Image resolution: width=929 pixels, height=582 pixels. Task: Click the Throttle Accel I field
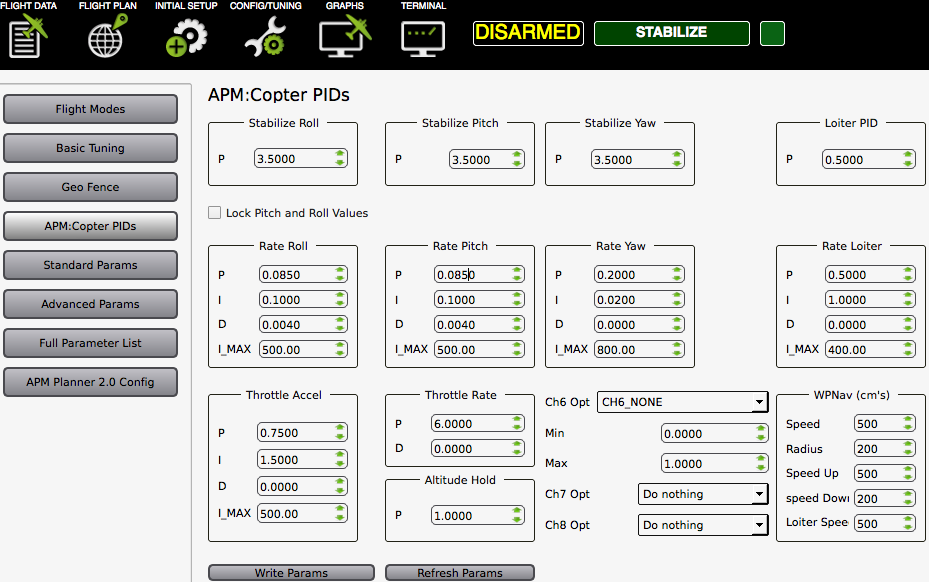(302, 459)
